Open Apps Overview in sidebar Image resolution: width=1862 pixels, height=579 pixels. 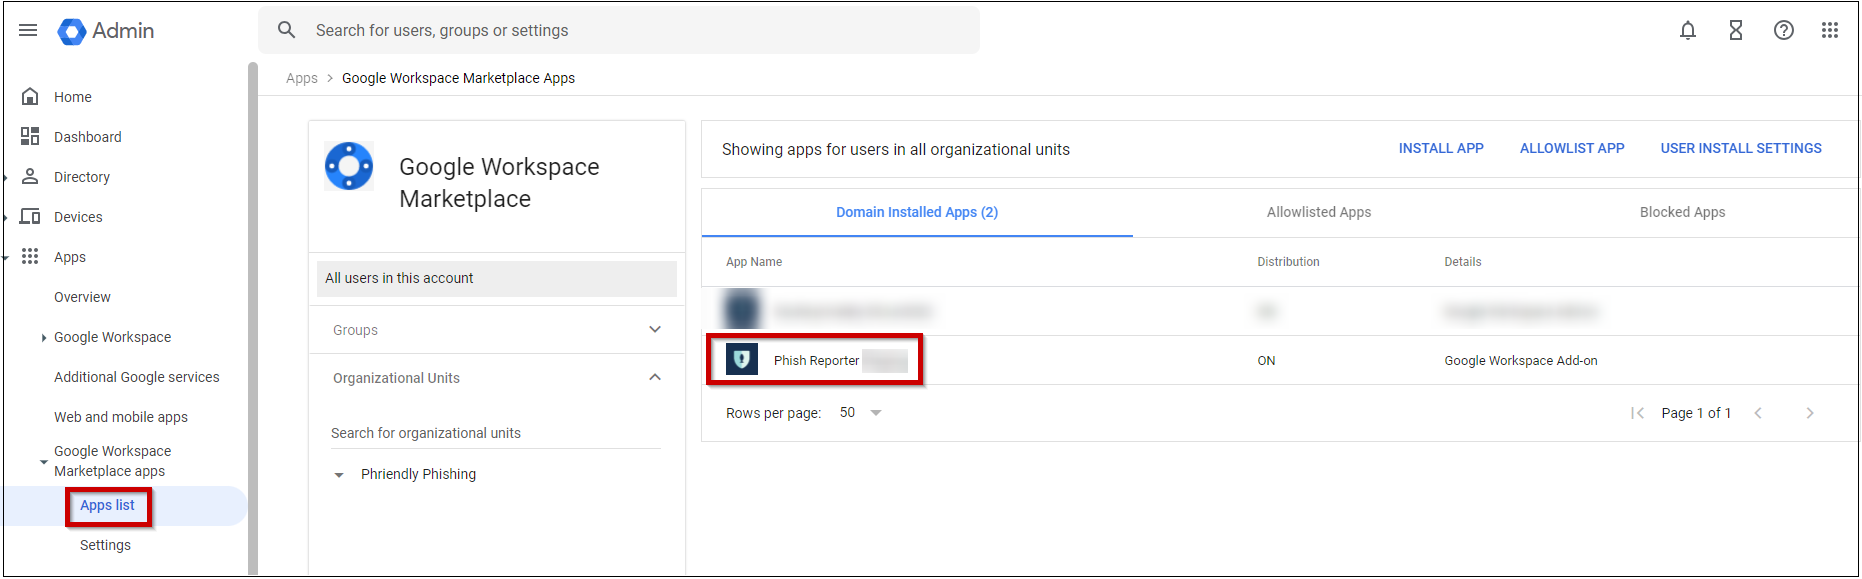[x=82, y=297]
